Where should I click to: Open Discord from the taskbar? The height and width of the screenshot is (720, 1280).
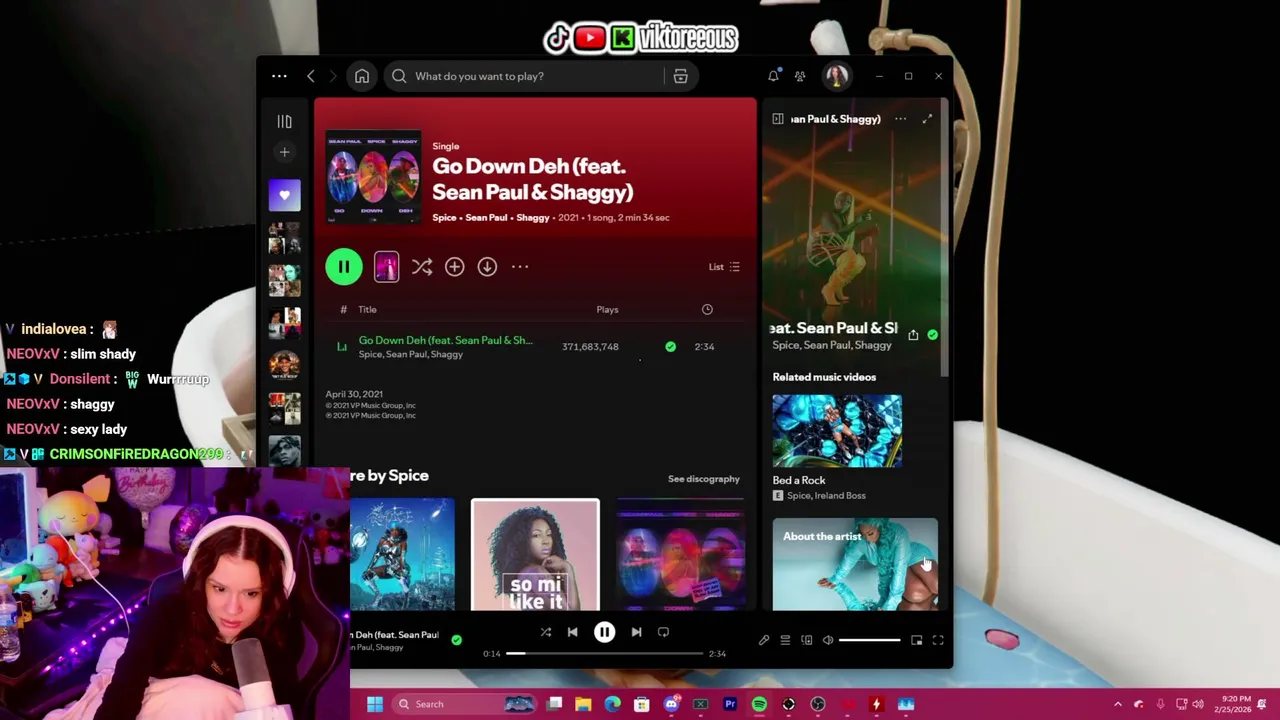(671, 704)
